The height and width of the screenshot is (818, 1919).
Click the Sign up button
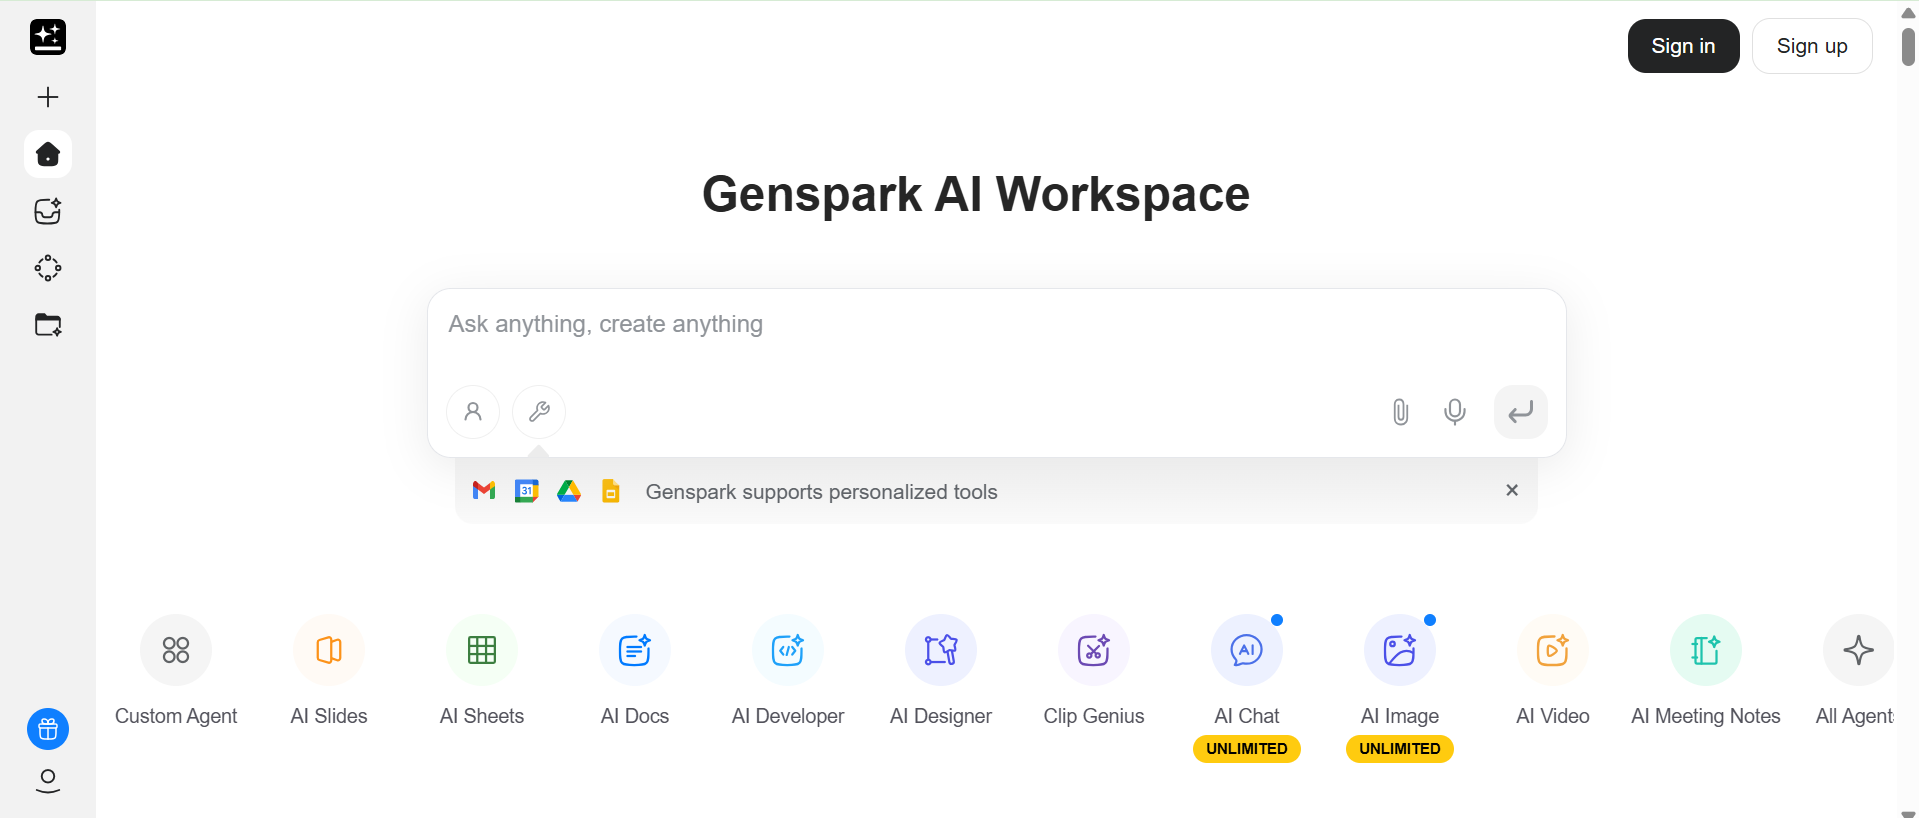1812,46
